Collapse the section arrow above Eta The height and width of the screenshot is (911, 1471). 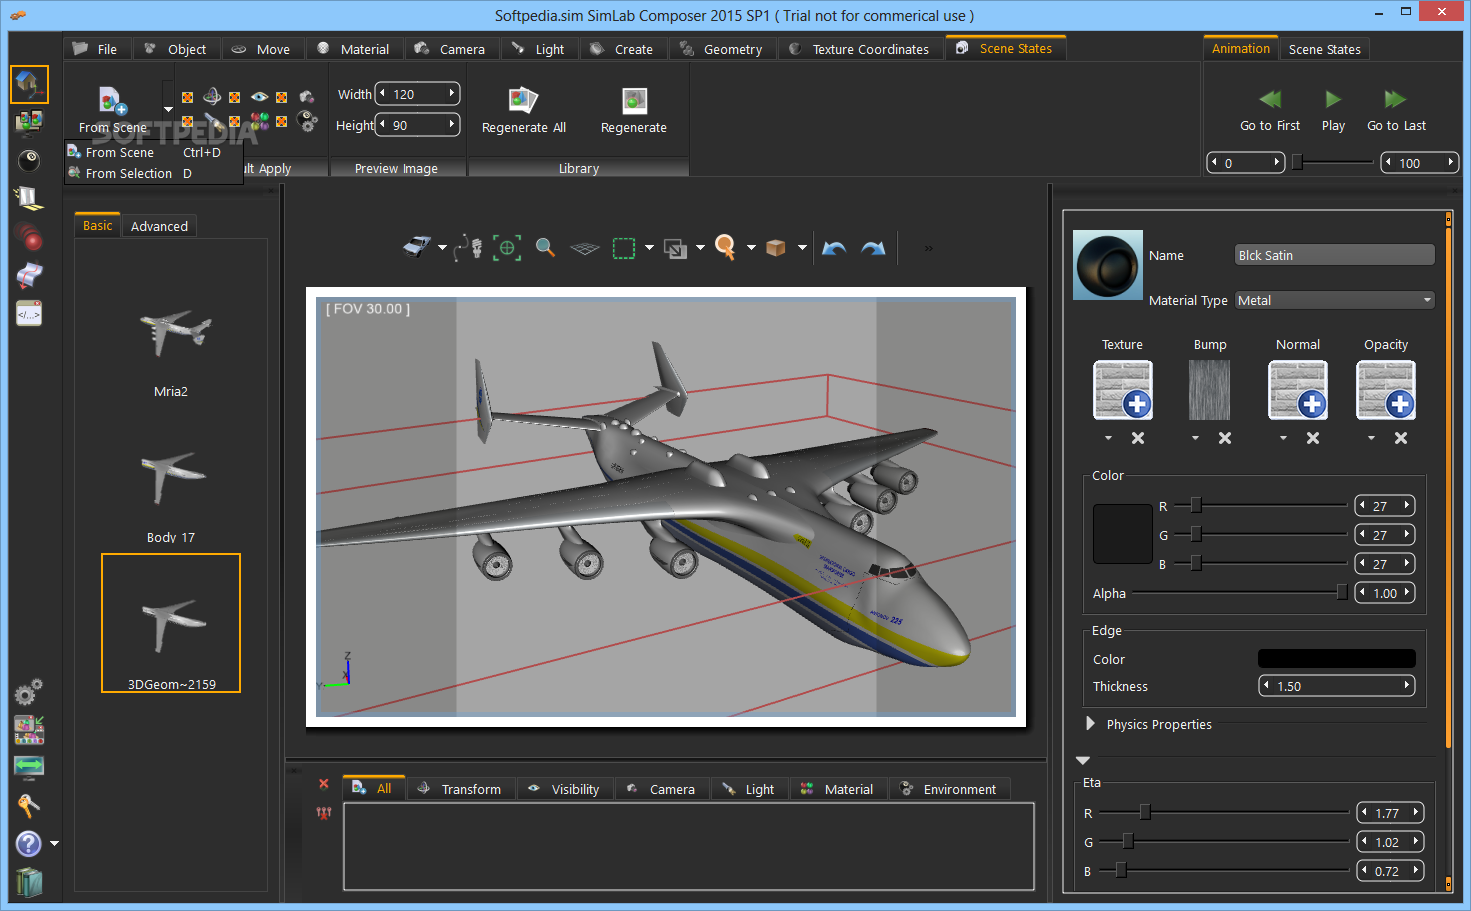pyautogui.click(x=1083, y=761)
